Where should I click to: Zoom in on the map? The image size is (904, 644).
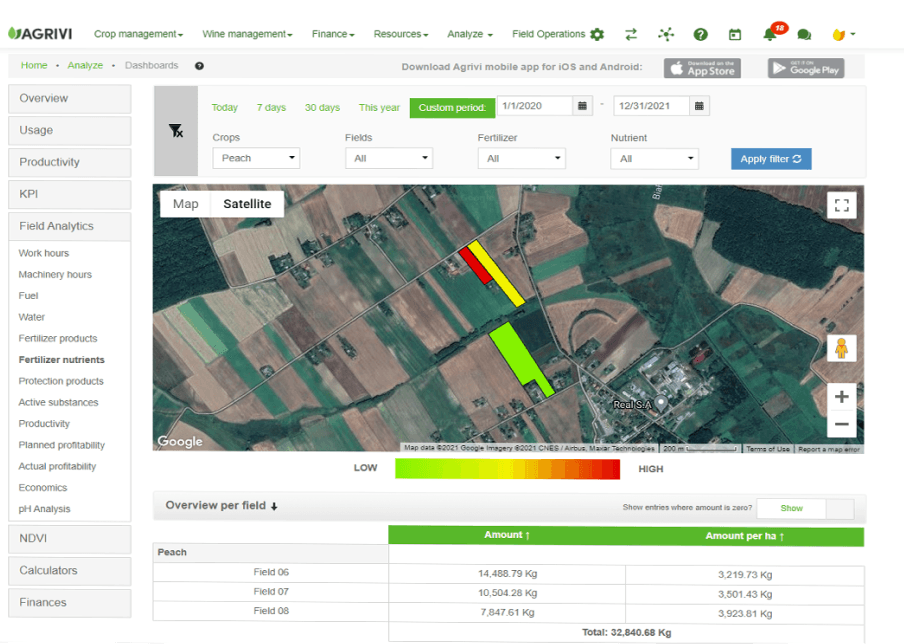coord(841,397)
